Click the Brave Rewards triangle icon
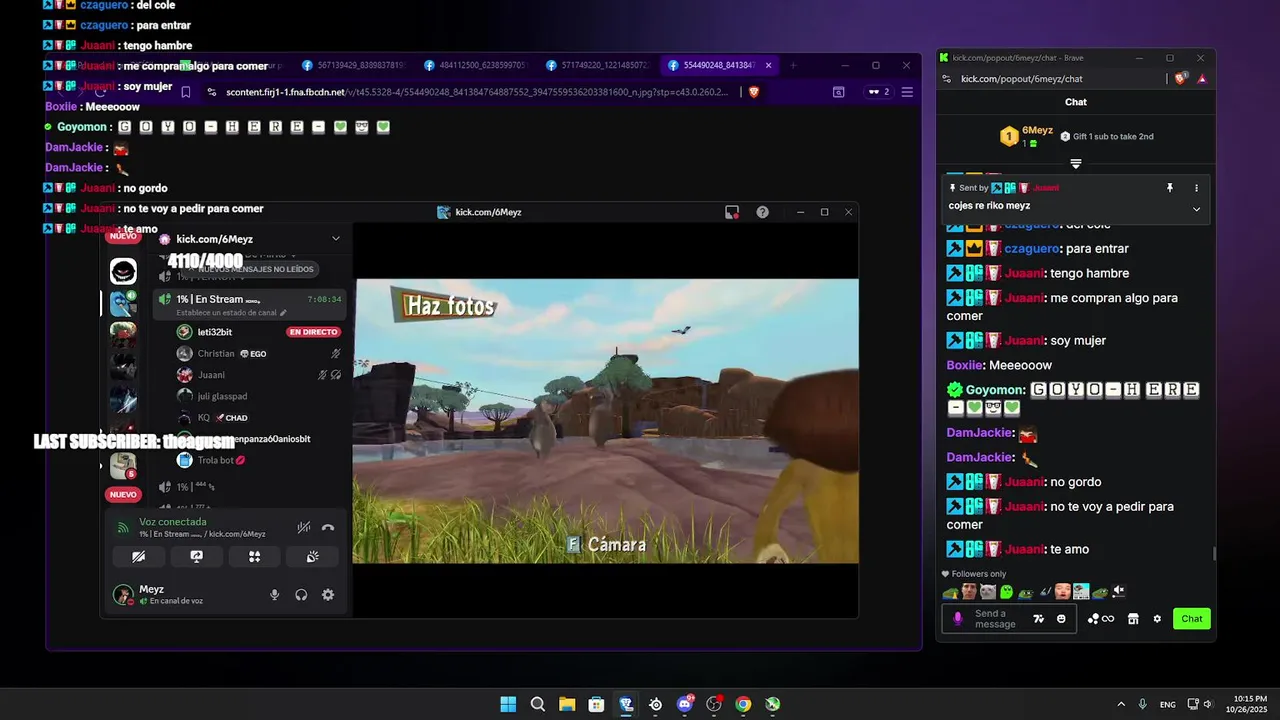1280x720 pixels. (x=1201, y=78)
